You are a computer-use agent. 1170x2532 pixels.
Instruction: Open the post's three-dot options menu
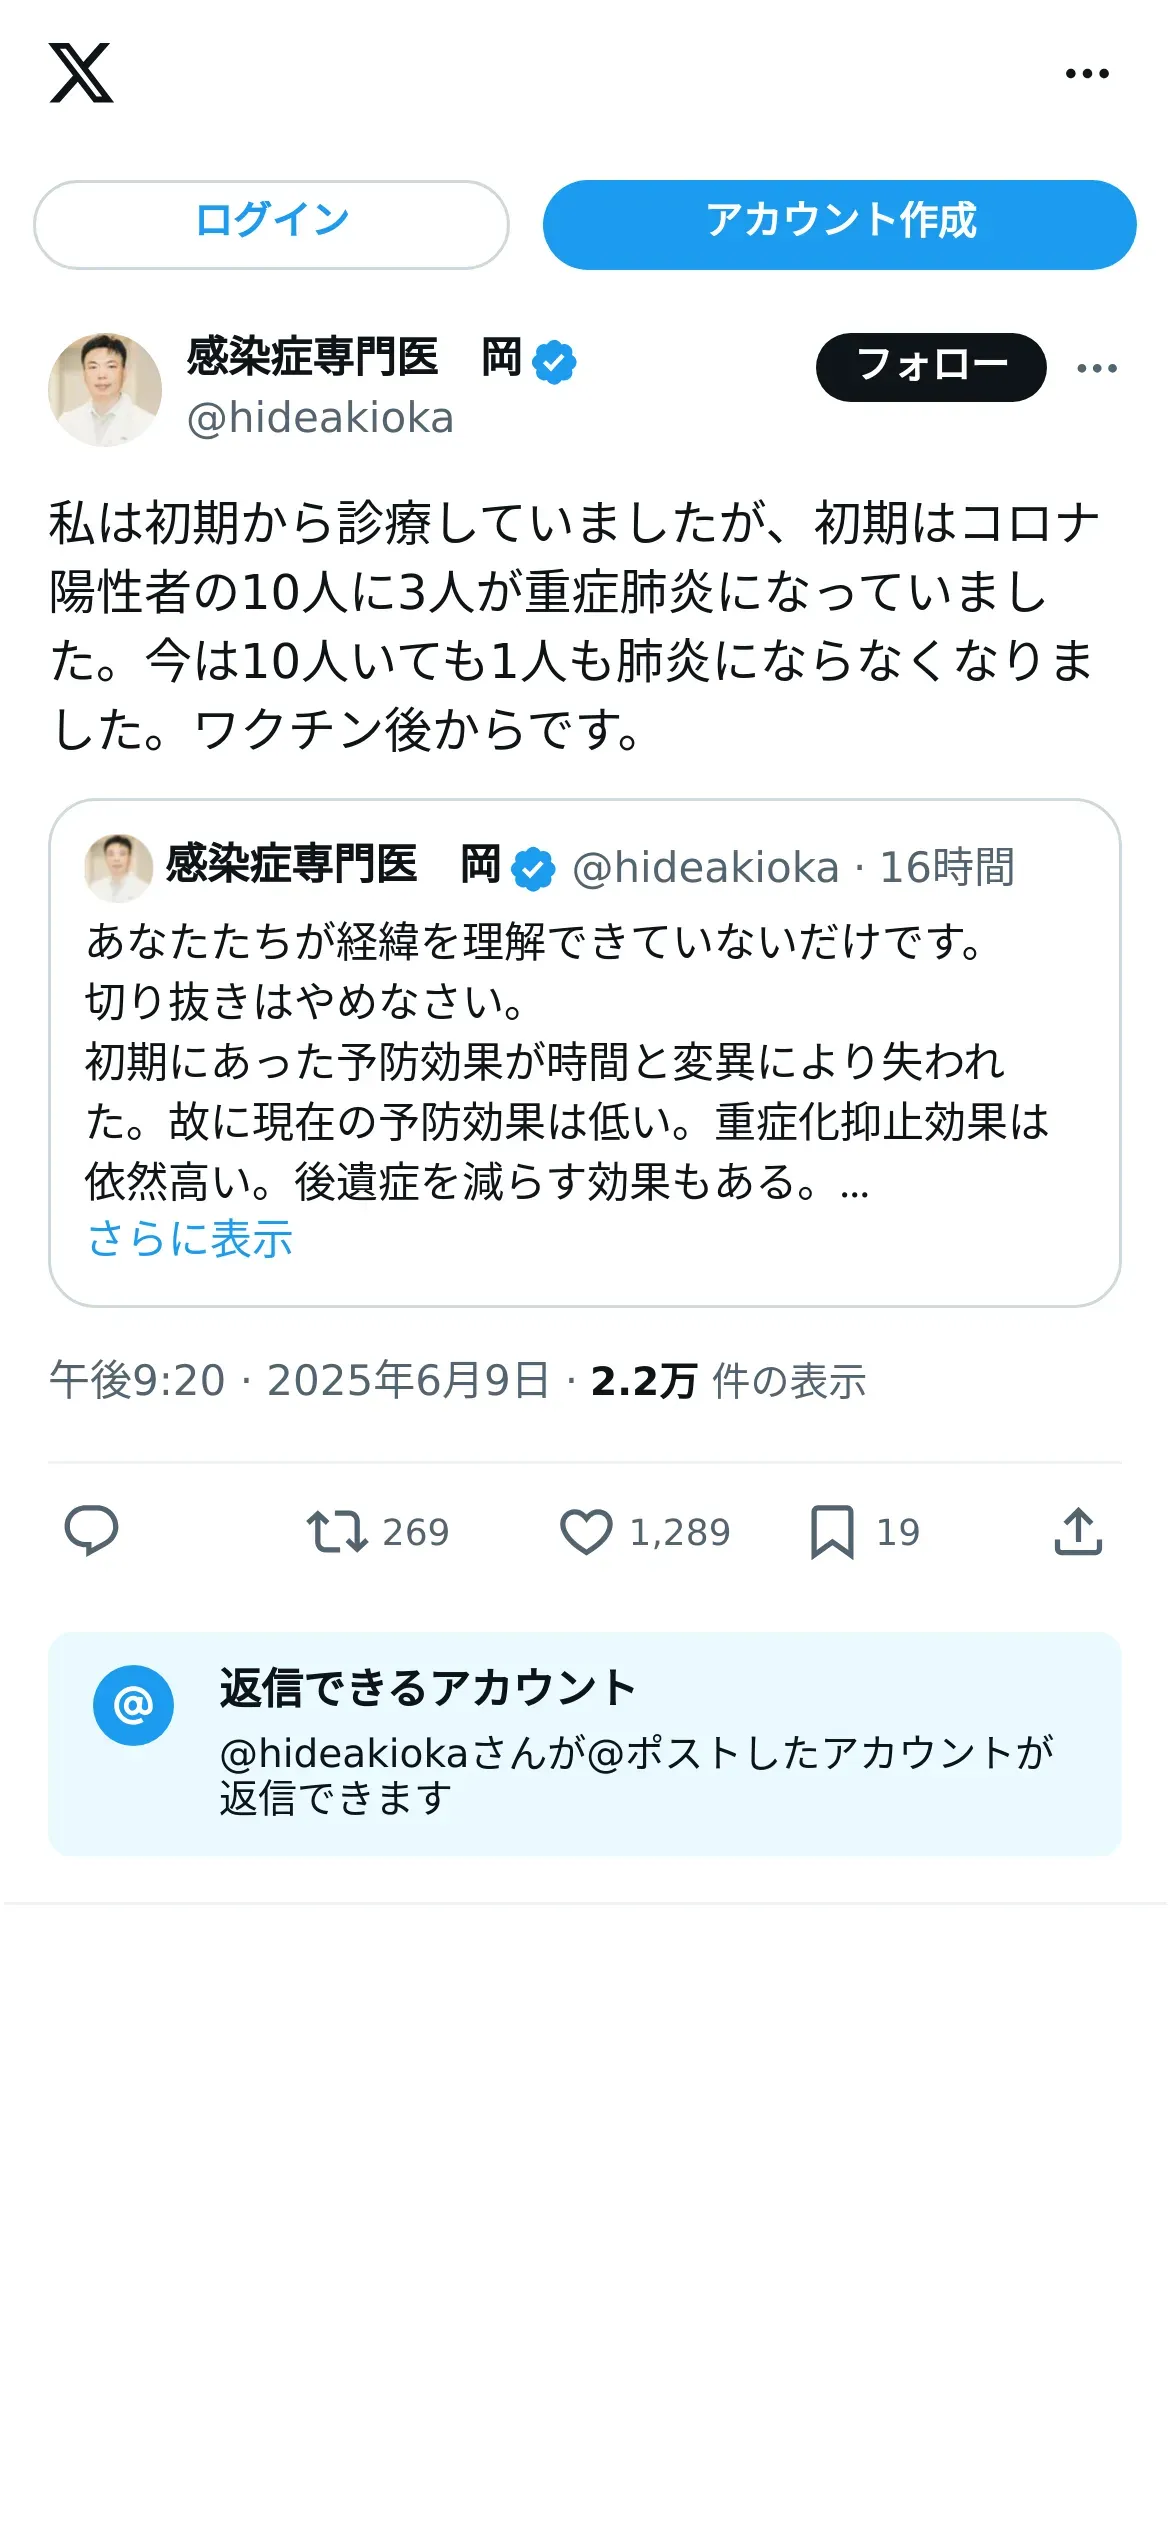[1096, 368]
